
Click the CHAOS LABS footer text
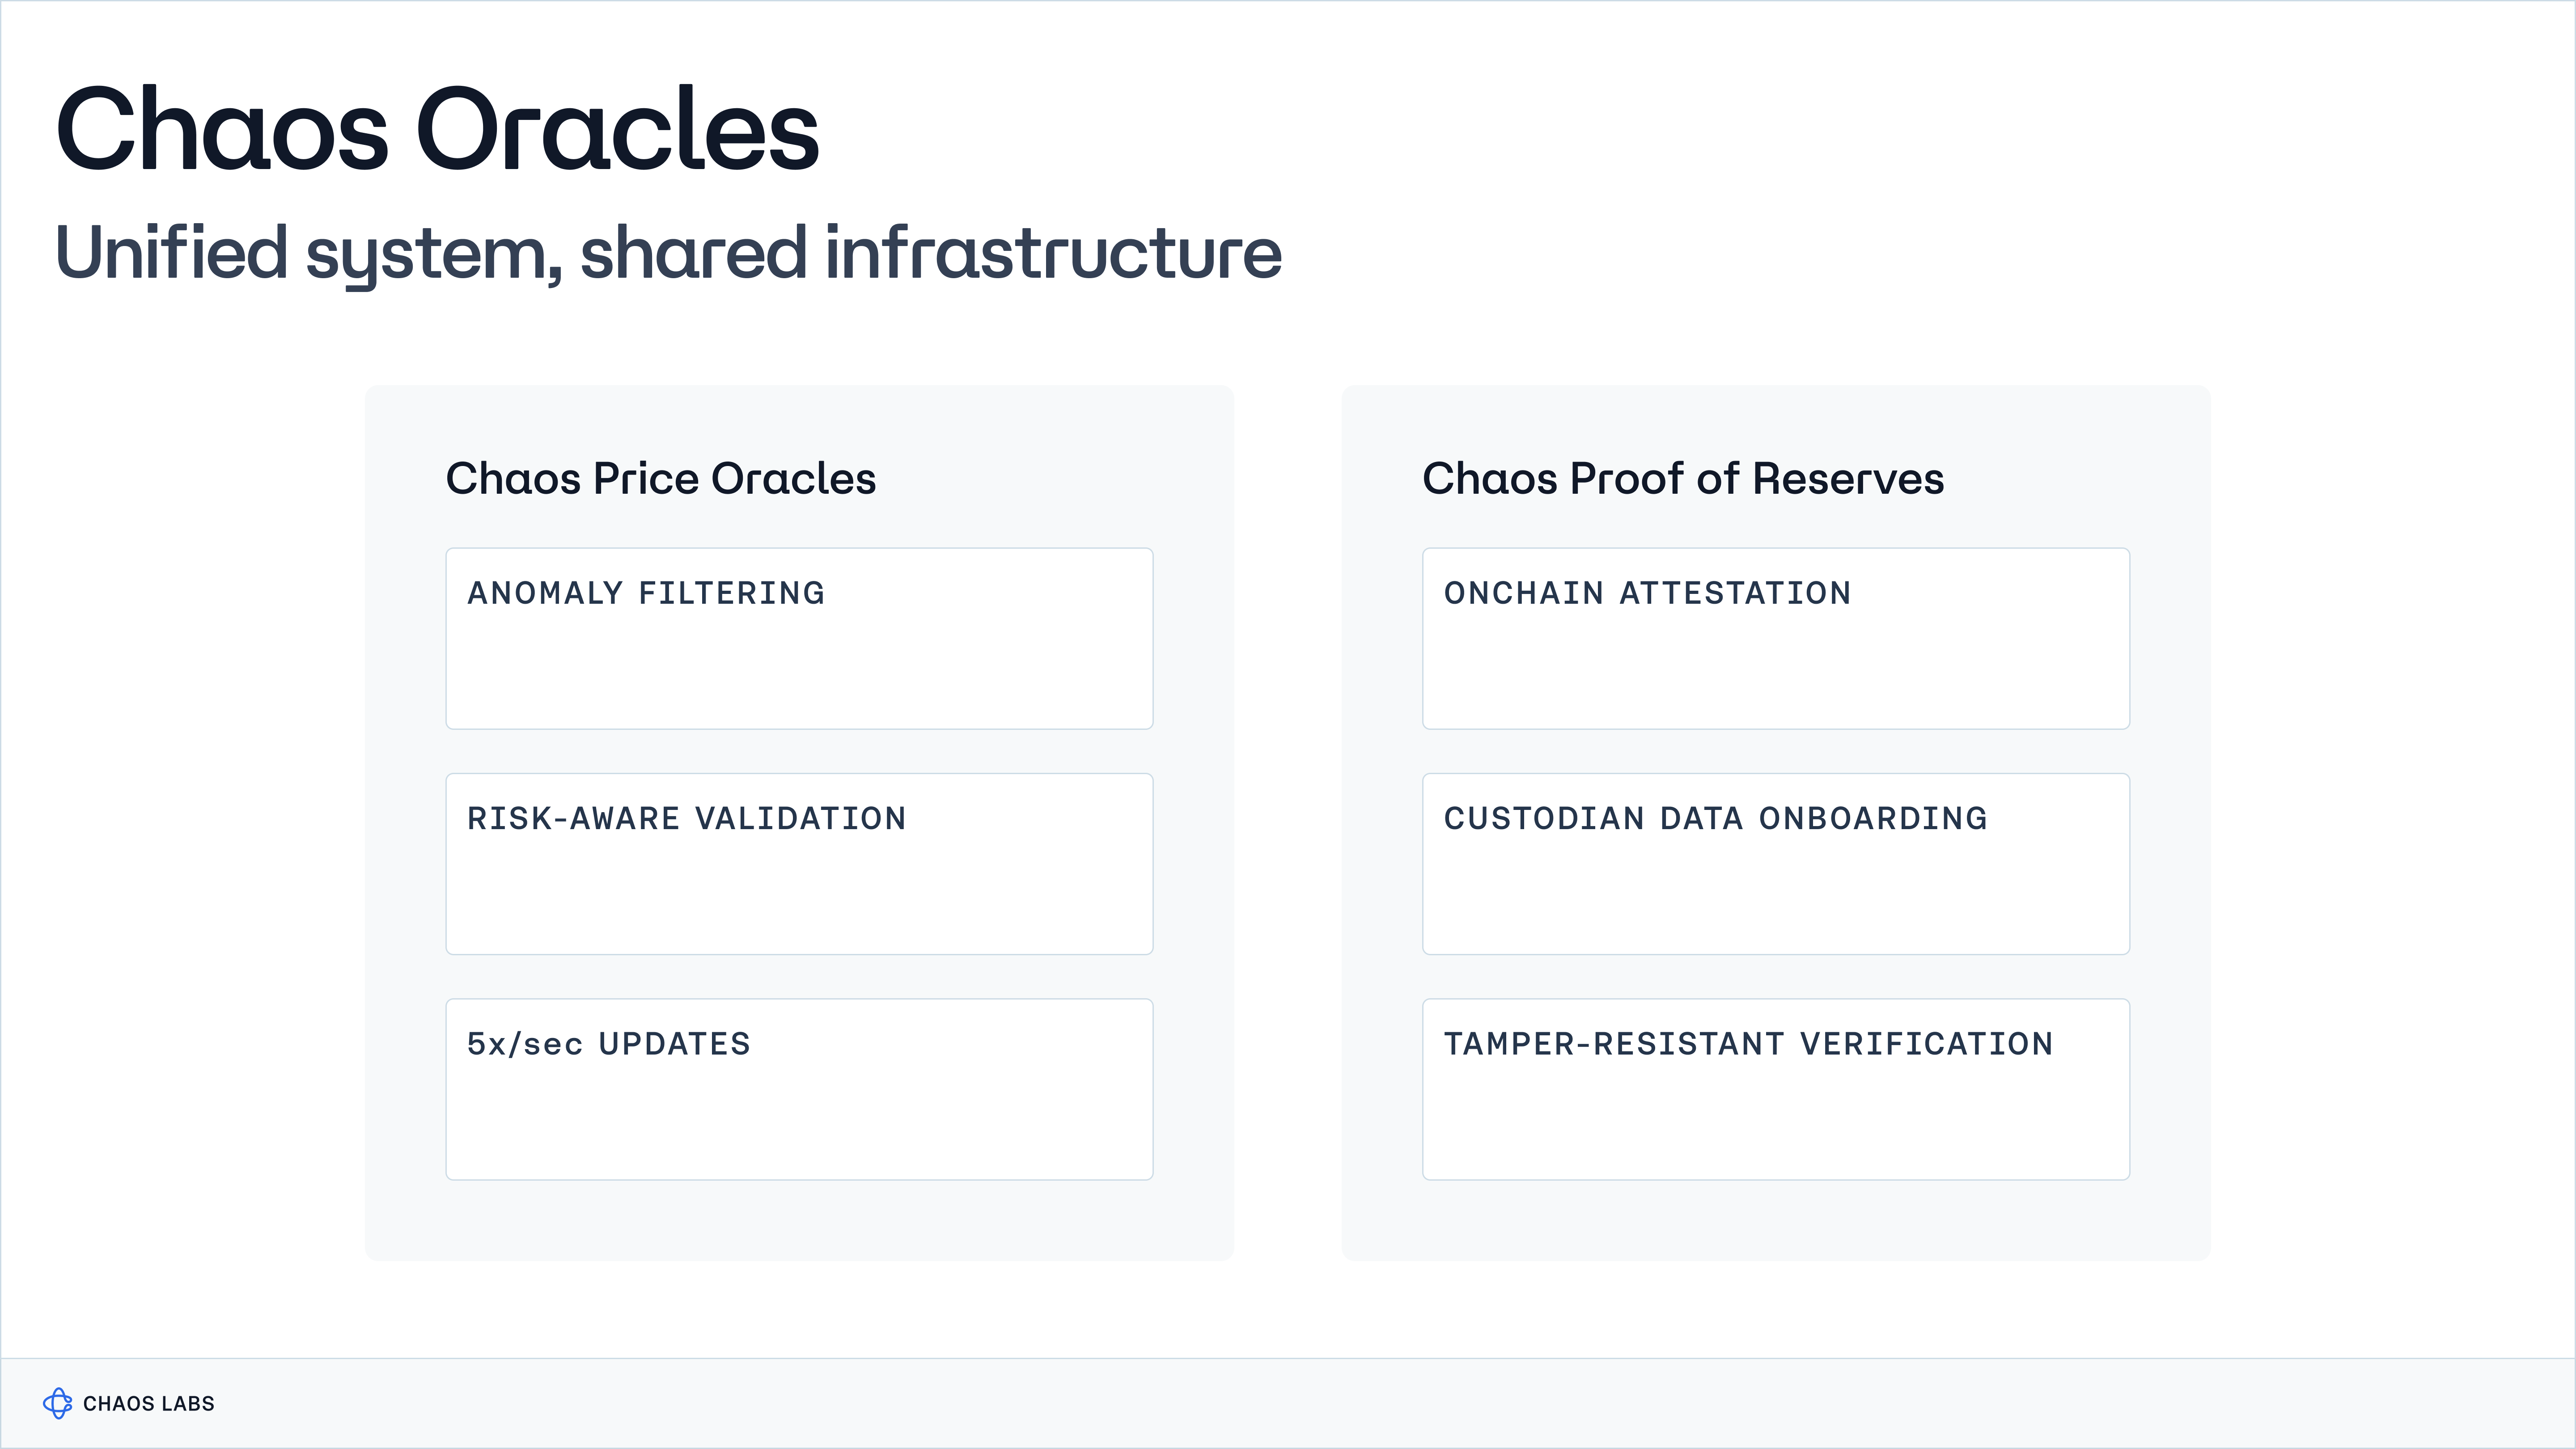coord(149,1404)
